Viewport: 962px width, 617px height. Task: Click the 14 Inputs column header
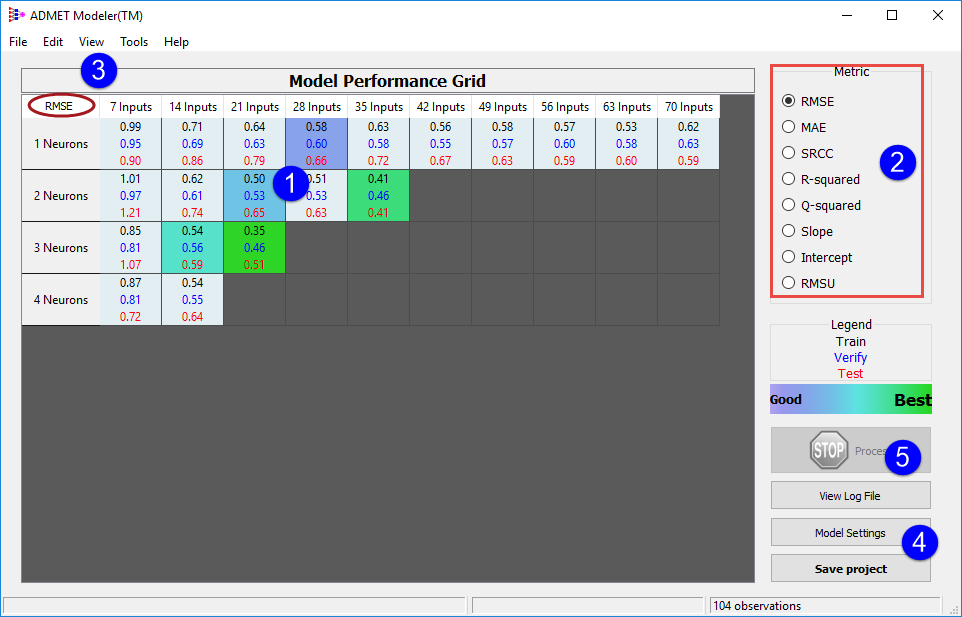[x=193, y=107]
